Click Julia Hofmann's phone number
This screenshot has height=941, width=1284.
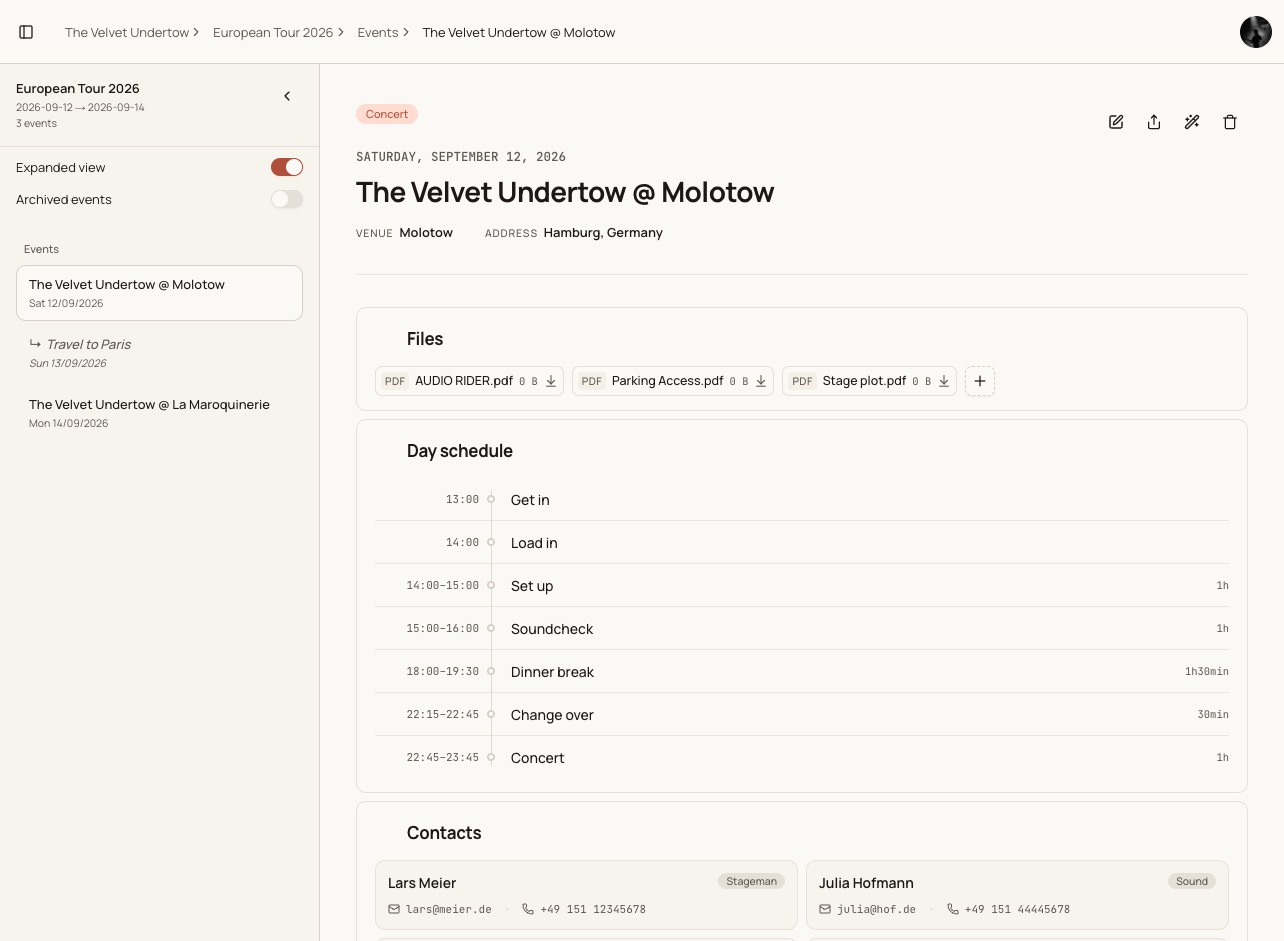(1017, 910)
